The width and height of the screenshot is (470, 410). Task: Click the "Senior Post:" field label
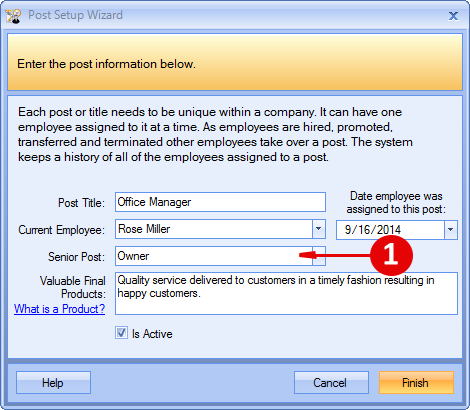[76, 257]
